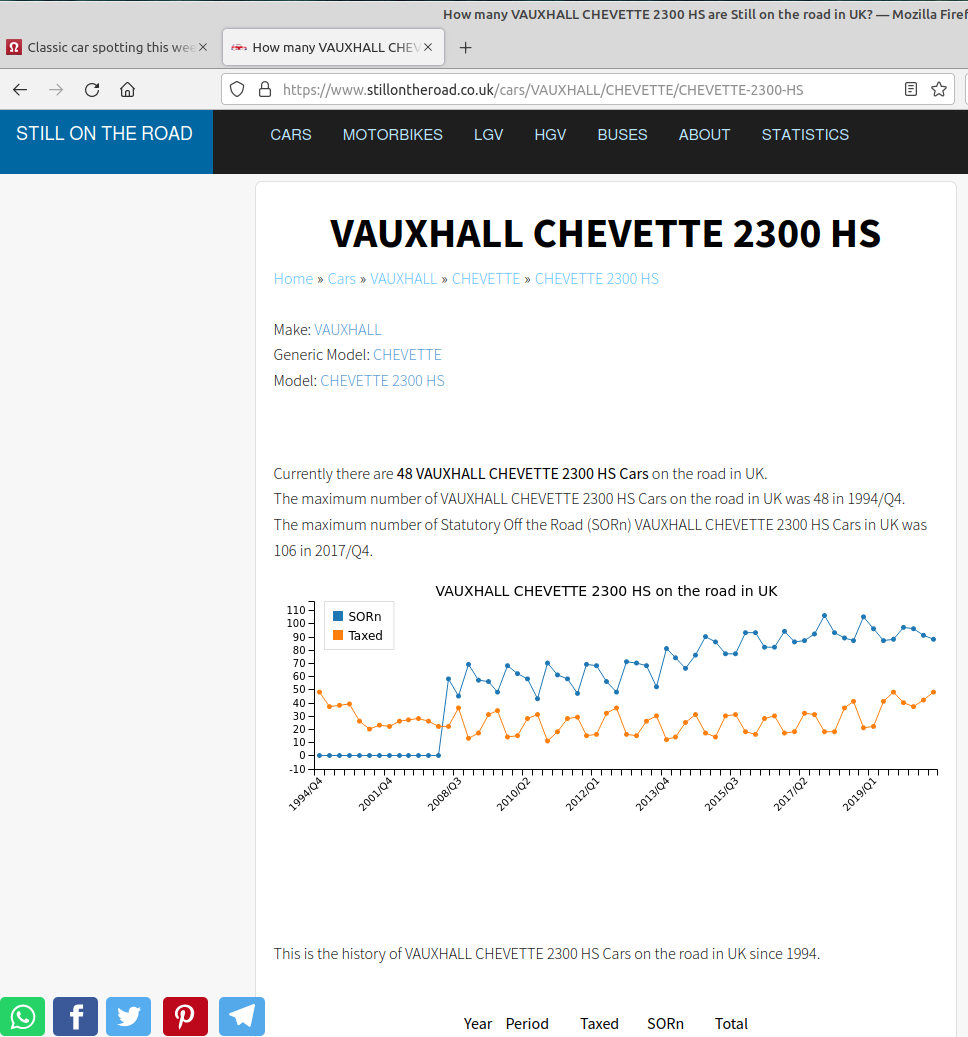Open a new browser tab

click(x=465, y=47)
